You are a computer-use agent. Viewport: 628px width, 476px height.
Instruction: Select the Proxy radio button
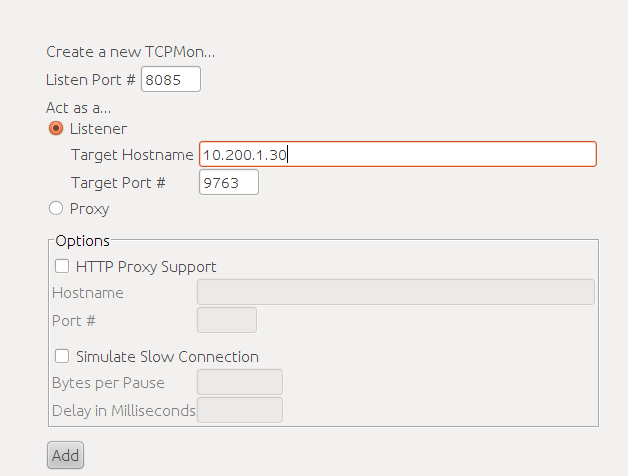(56, 208)
